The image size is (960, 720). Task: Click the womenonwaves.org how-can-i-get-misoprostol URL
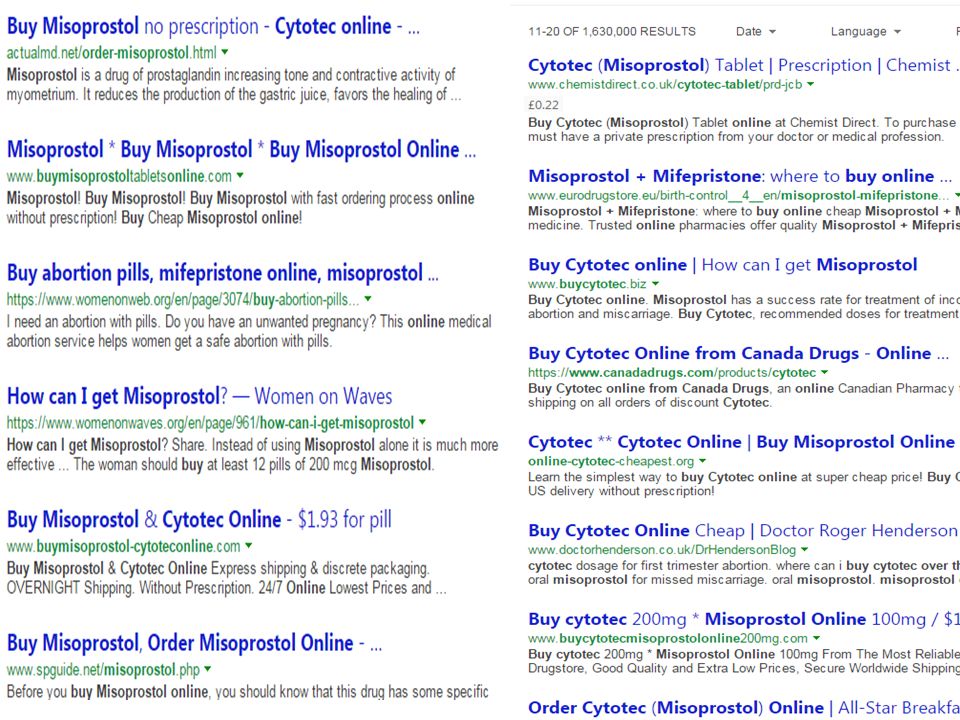click(x=211, y=423)
